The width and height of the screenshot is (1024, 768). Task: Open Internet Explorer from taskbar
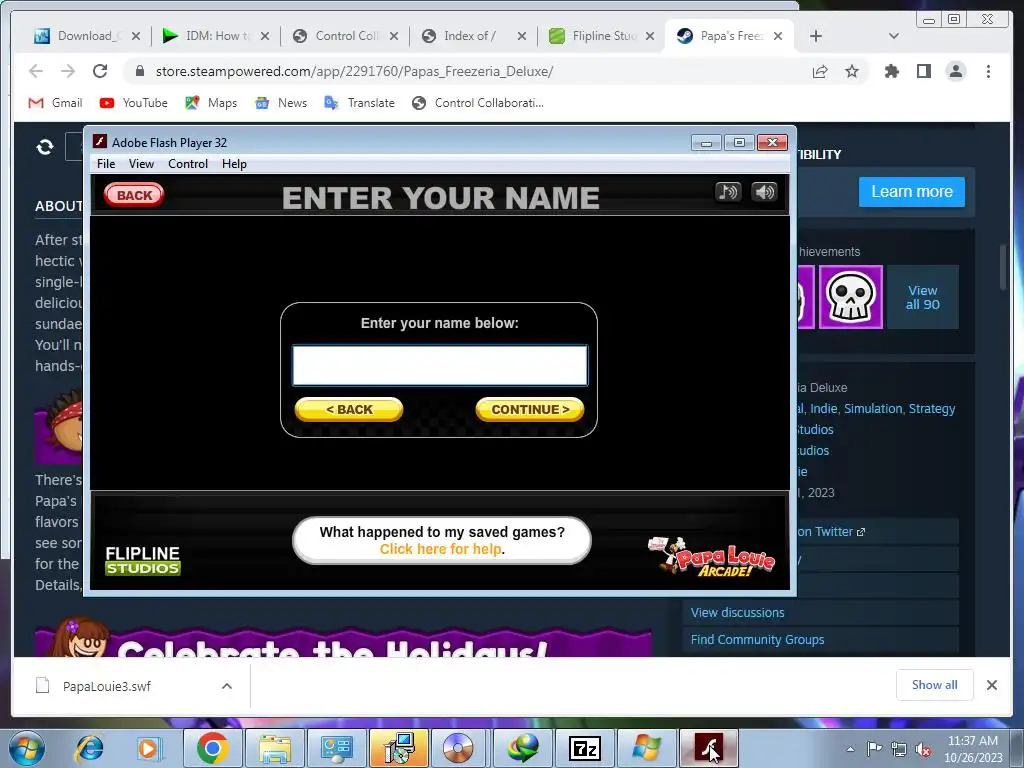click(x=89, y=748)
